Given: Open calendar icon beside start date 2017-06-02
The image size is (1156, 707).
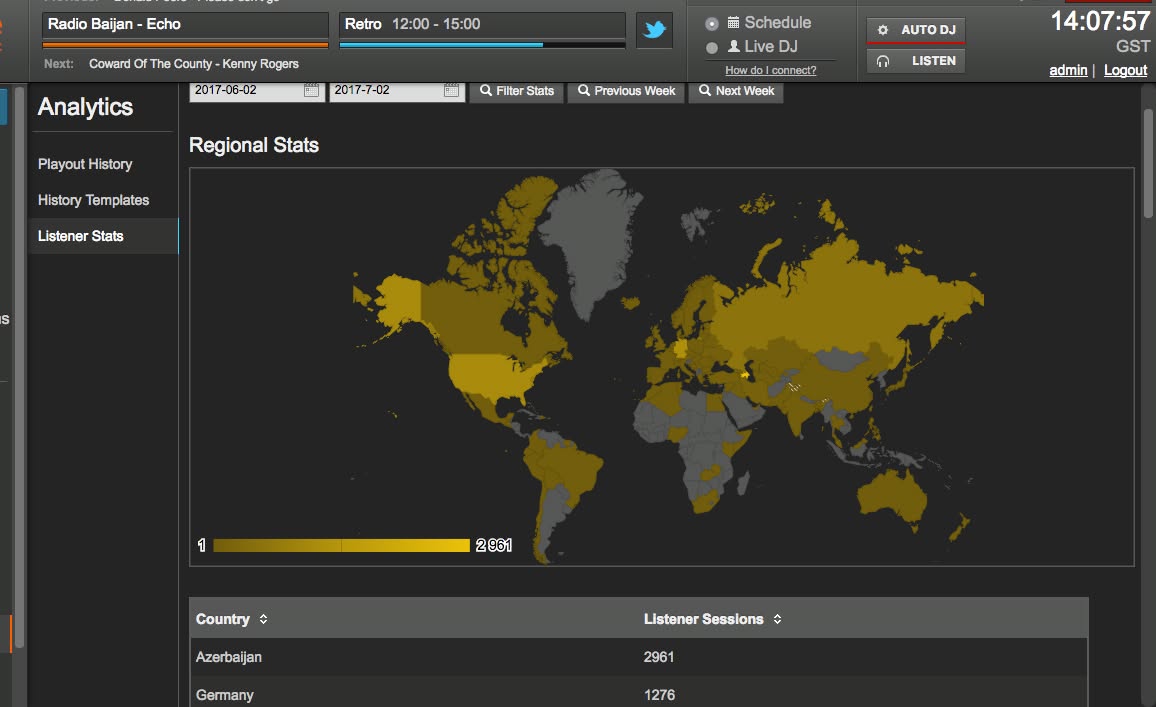Looking at the screenshot, I should click(311, 90).
